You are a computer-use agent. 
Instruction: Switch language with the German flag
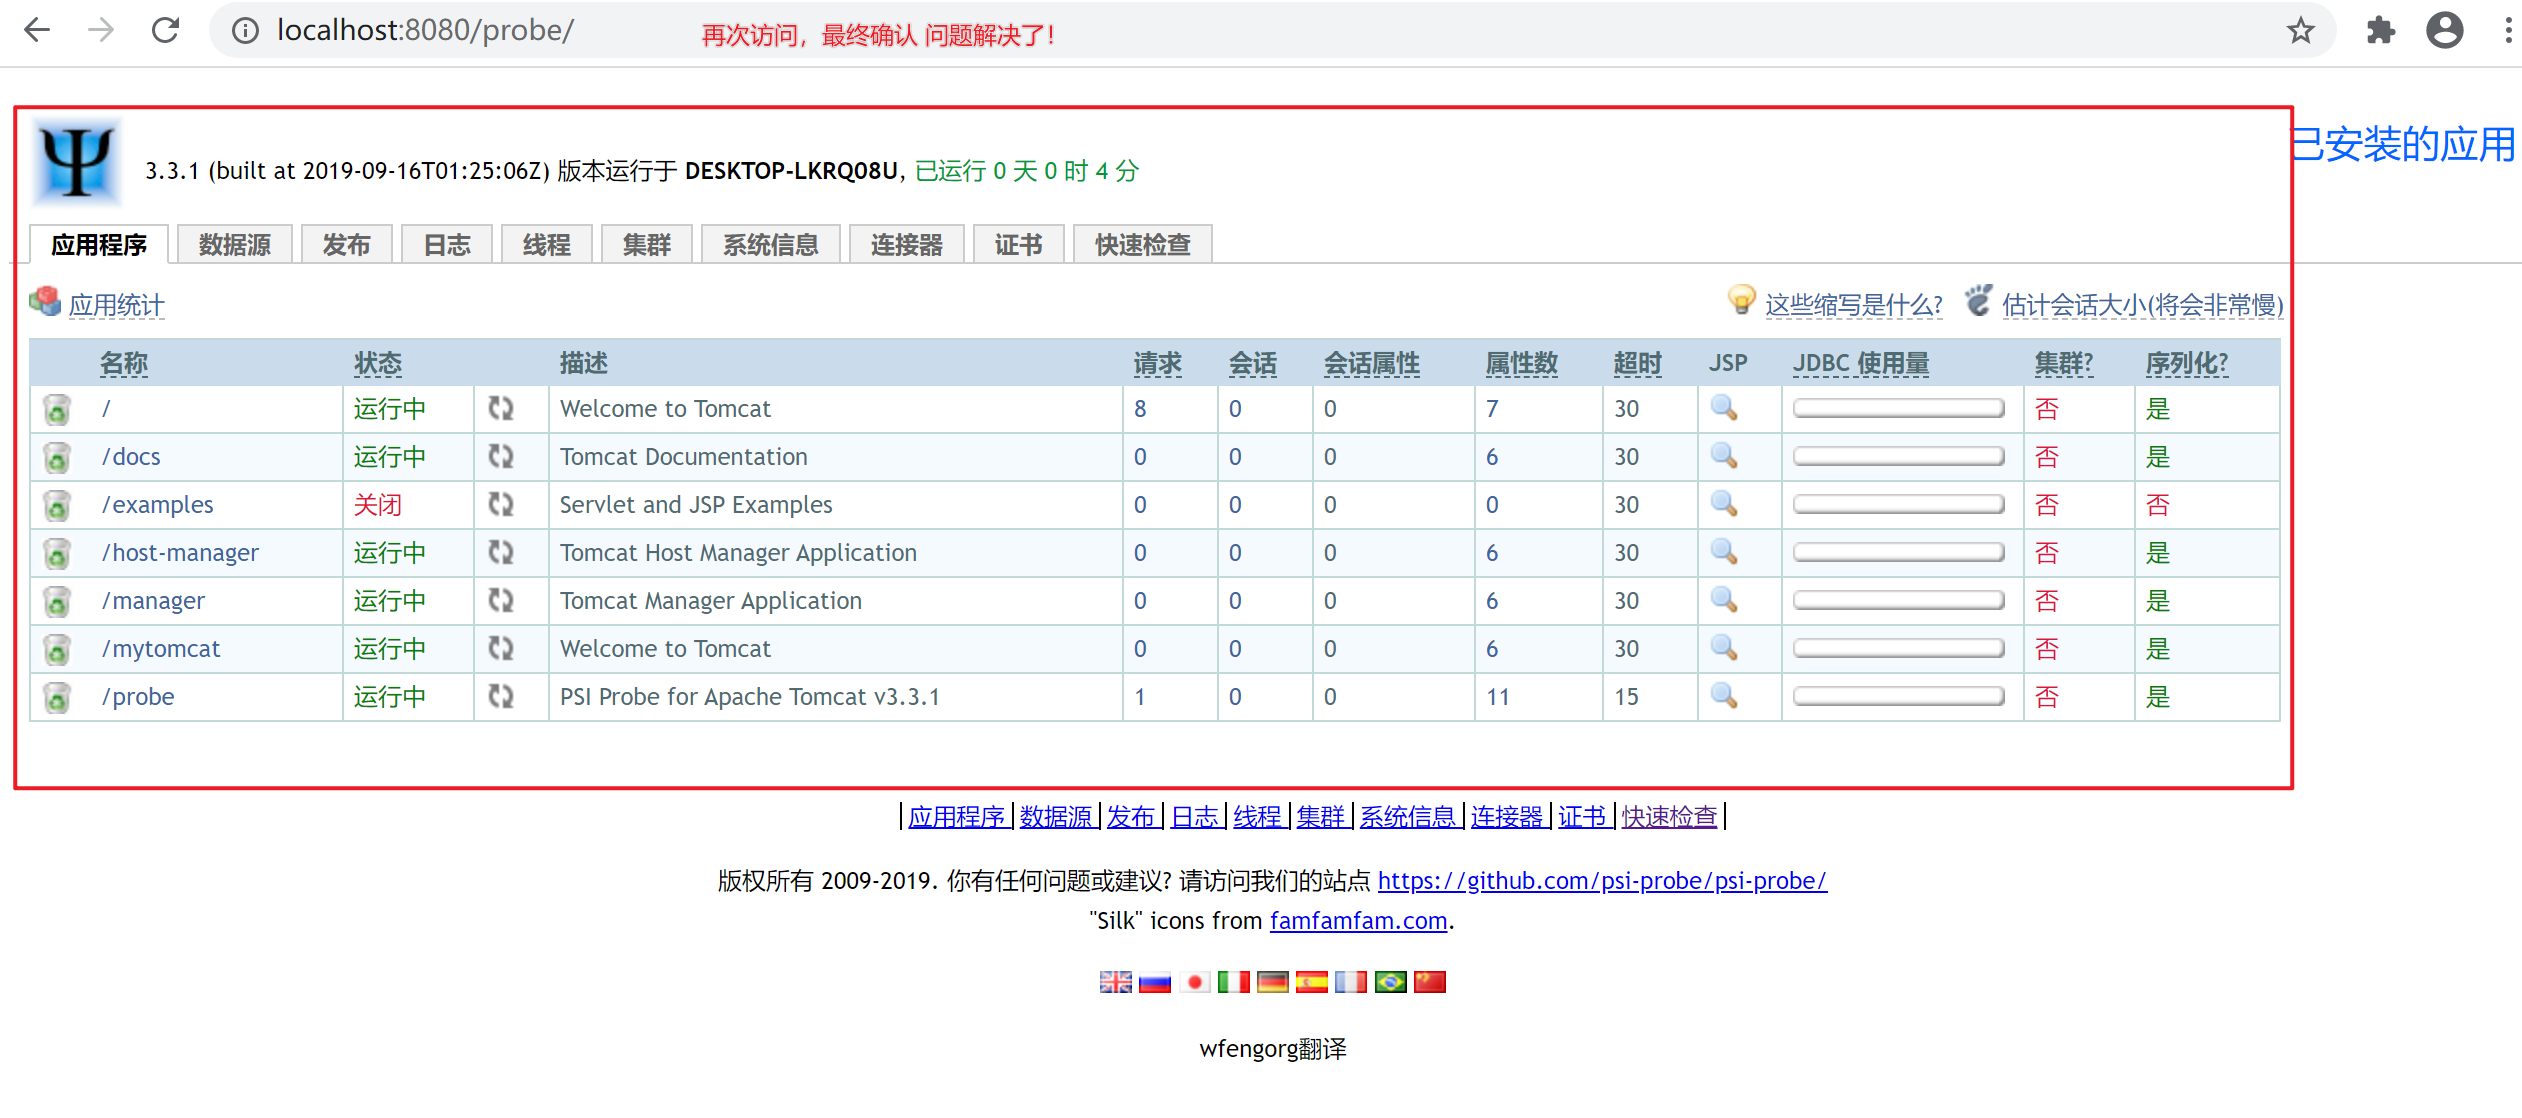click(1273, 982)
